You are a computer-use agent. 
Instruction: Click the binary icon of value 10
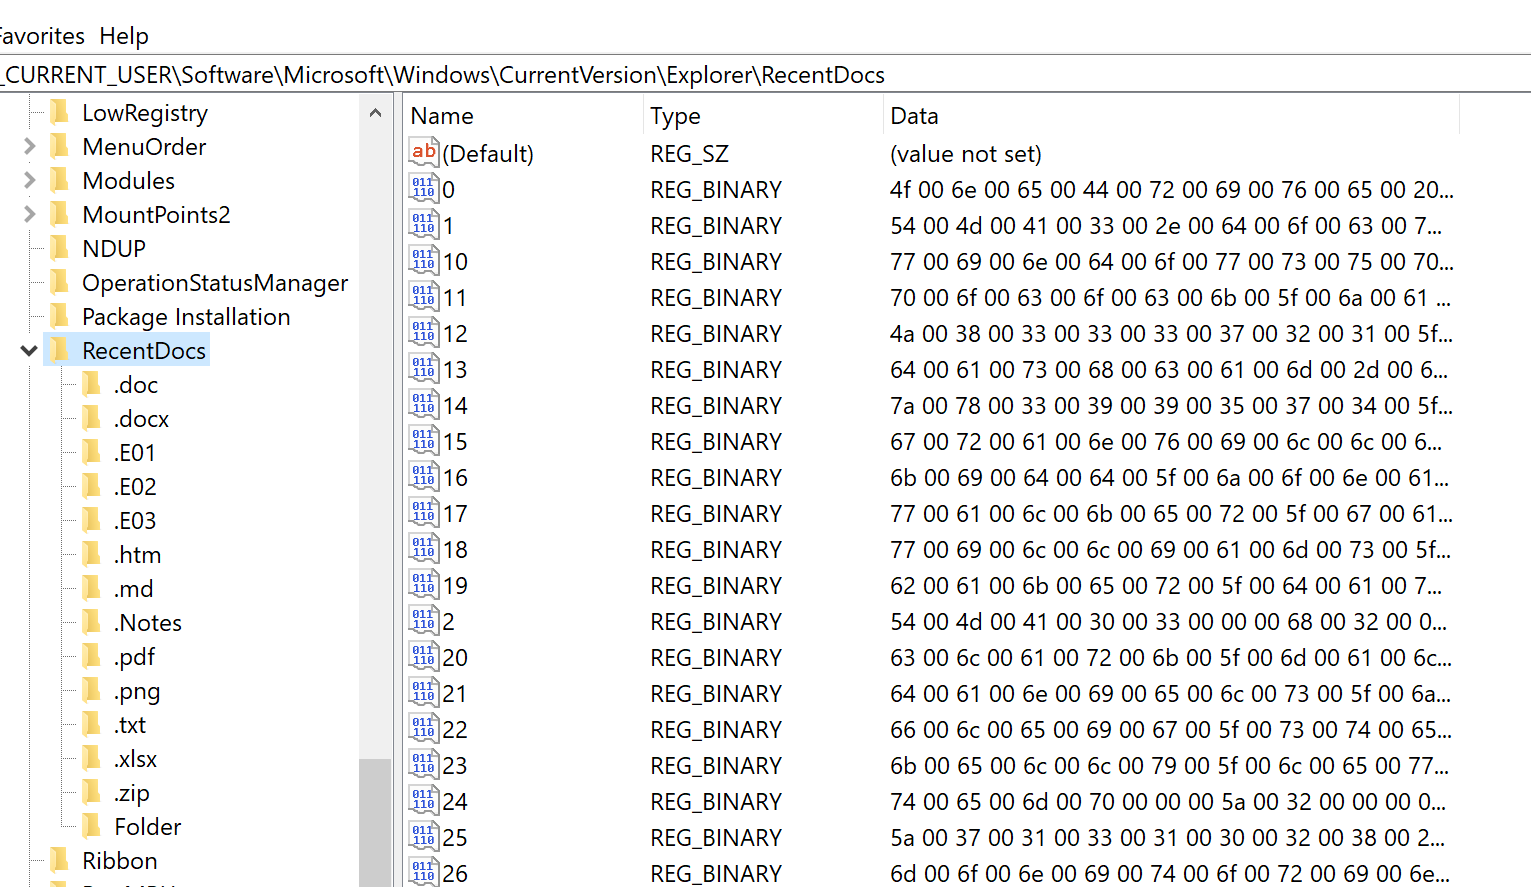pos(424,260)
